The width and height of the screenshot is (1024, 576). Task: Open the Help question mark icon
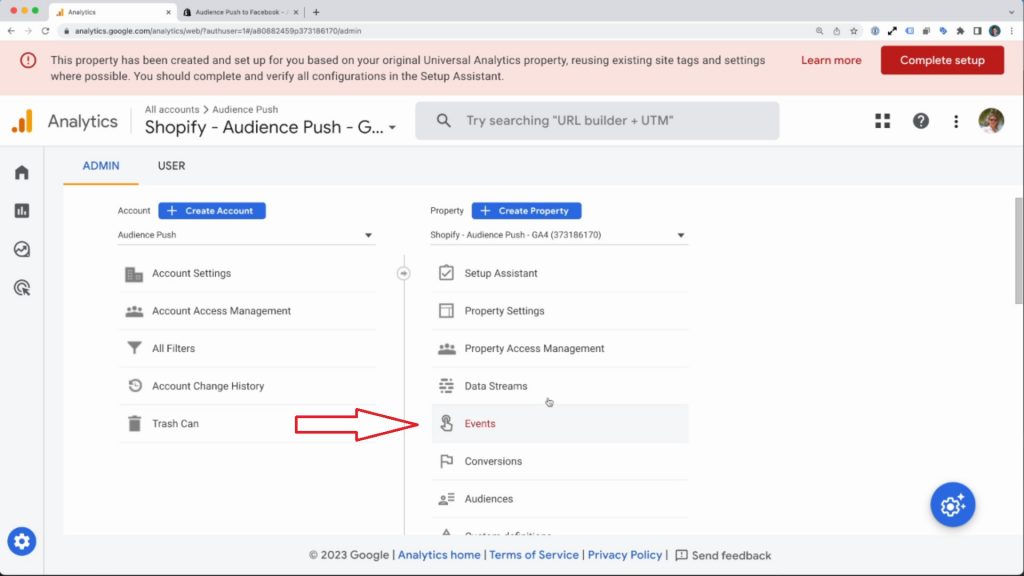pos(921,121)
